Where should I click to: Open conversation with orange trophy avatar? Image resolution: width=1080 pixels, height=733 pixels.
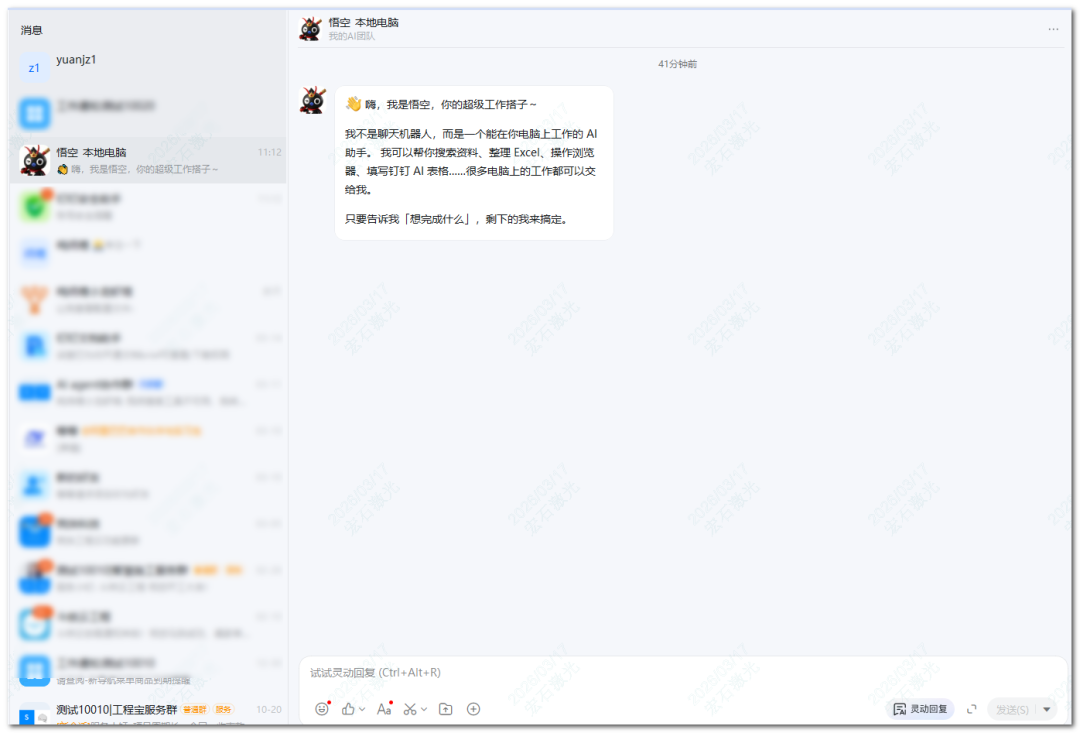tap(148, 300)
